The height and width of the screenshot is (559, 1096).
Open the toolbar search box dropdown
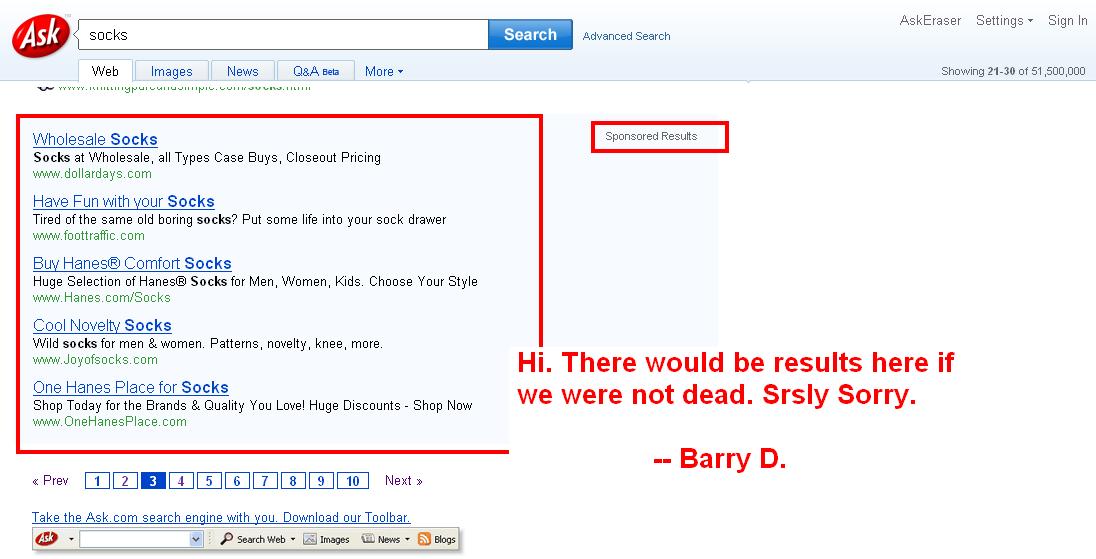point(196,539)
